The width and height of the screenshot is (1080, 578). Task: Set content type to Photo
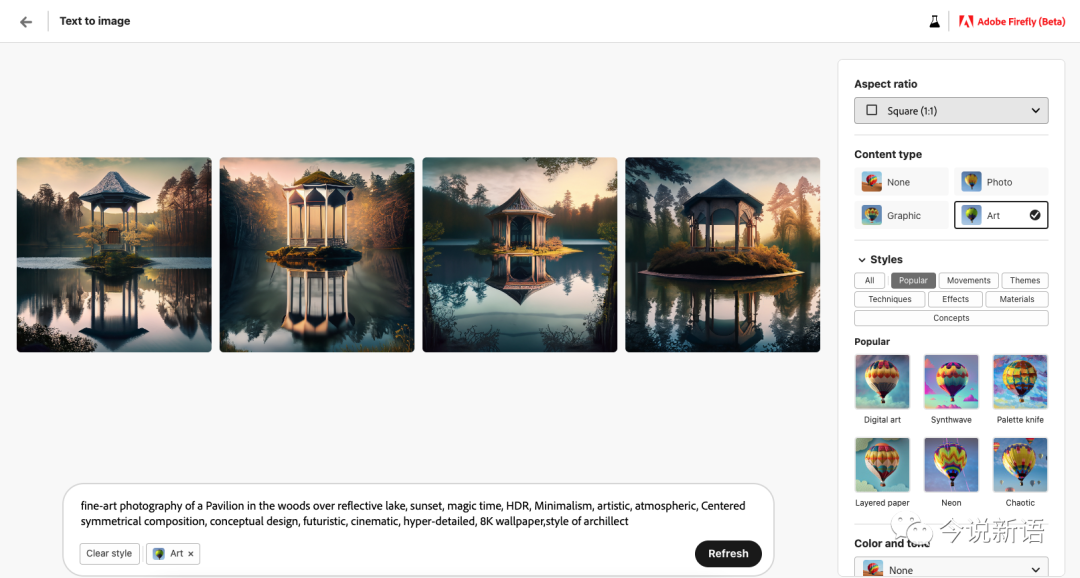tap(1001, 182)
